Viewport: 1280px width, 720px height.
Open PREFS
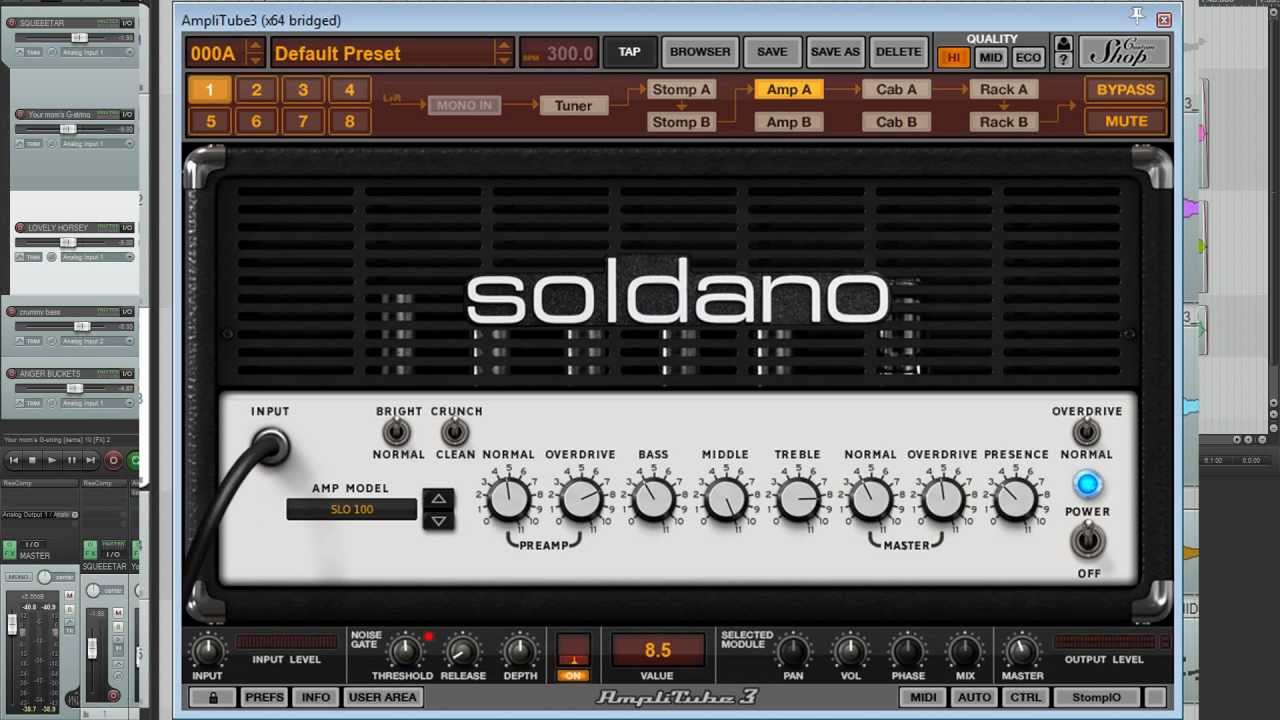click(264, 697)
